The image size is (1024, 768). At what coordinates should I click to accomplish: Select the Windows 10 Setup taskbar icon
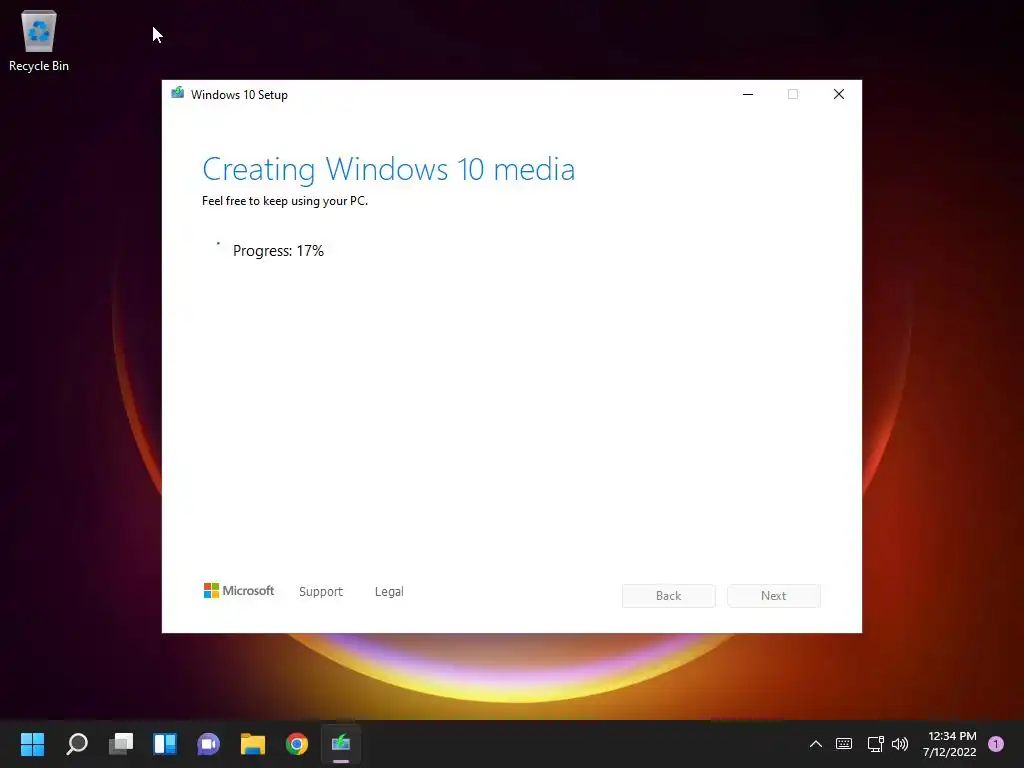click(x=341, y=743)
